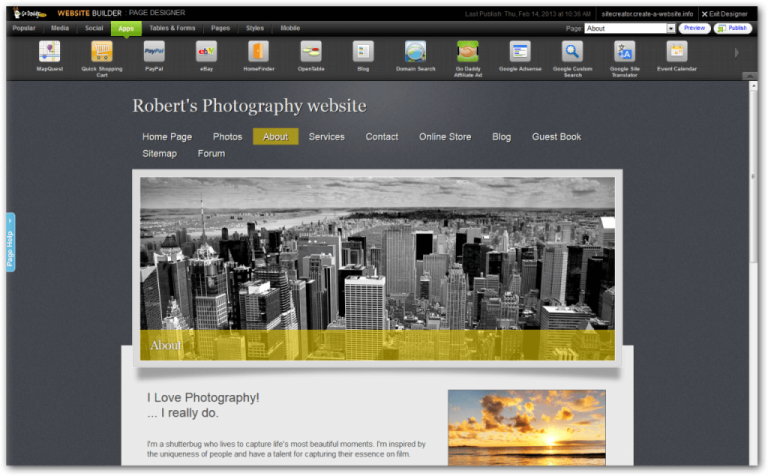Choose the Google Adsense app
This screenshot has height=476, width=768.
(520, 52)
